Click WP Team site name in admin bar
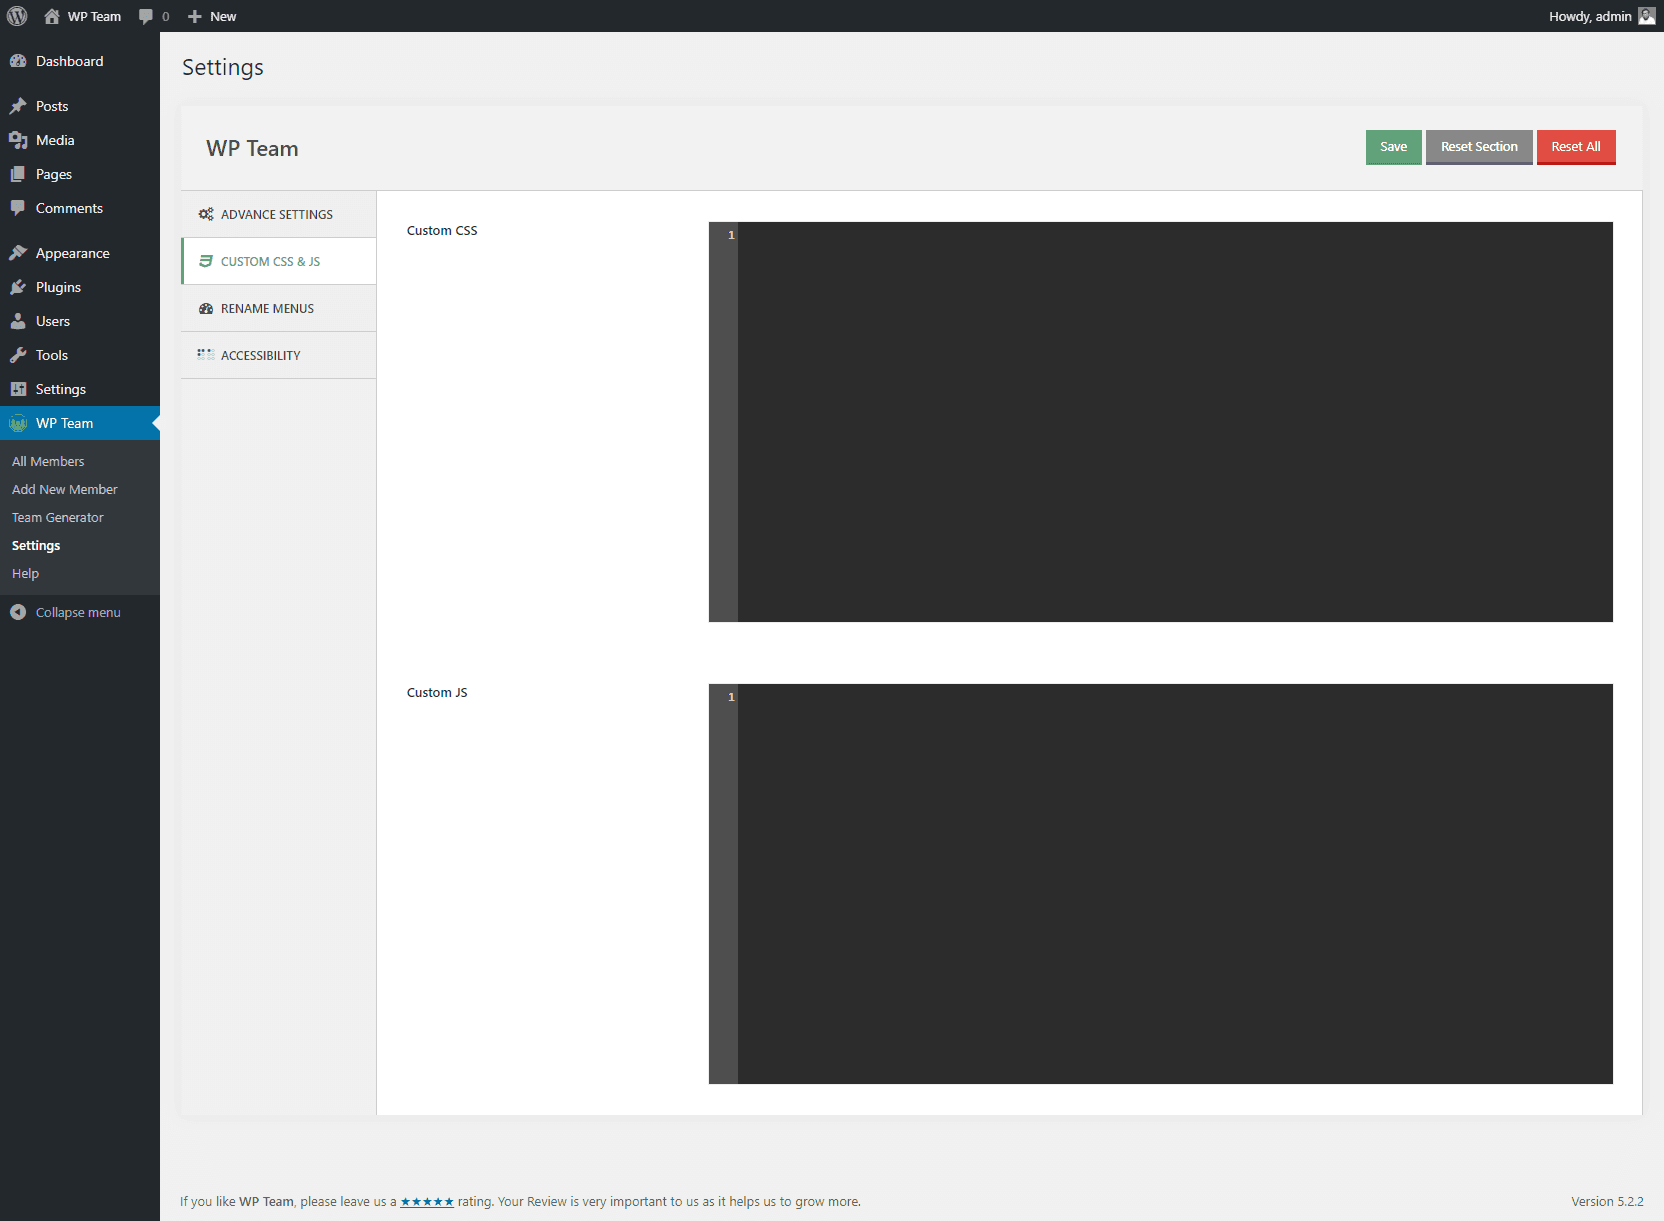This screenshot has width=1664, height=1221. point(94,16)
